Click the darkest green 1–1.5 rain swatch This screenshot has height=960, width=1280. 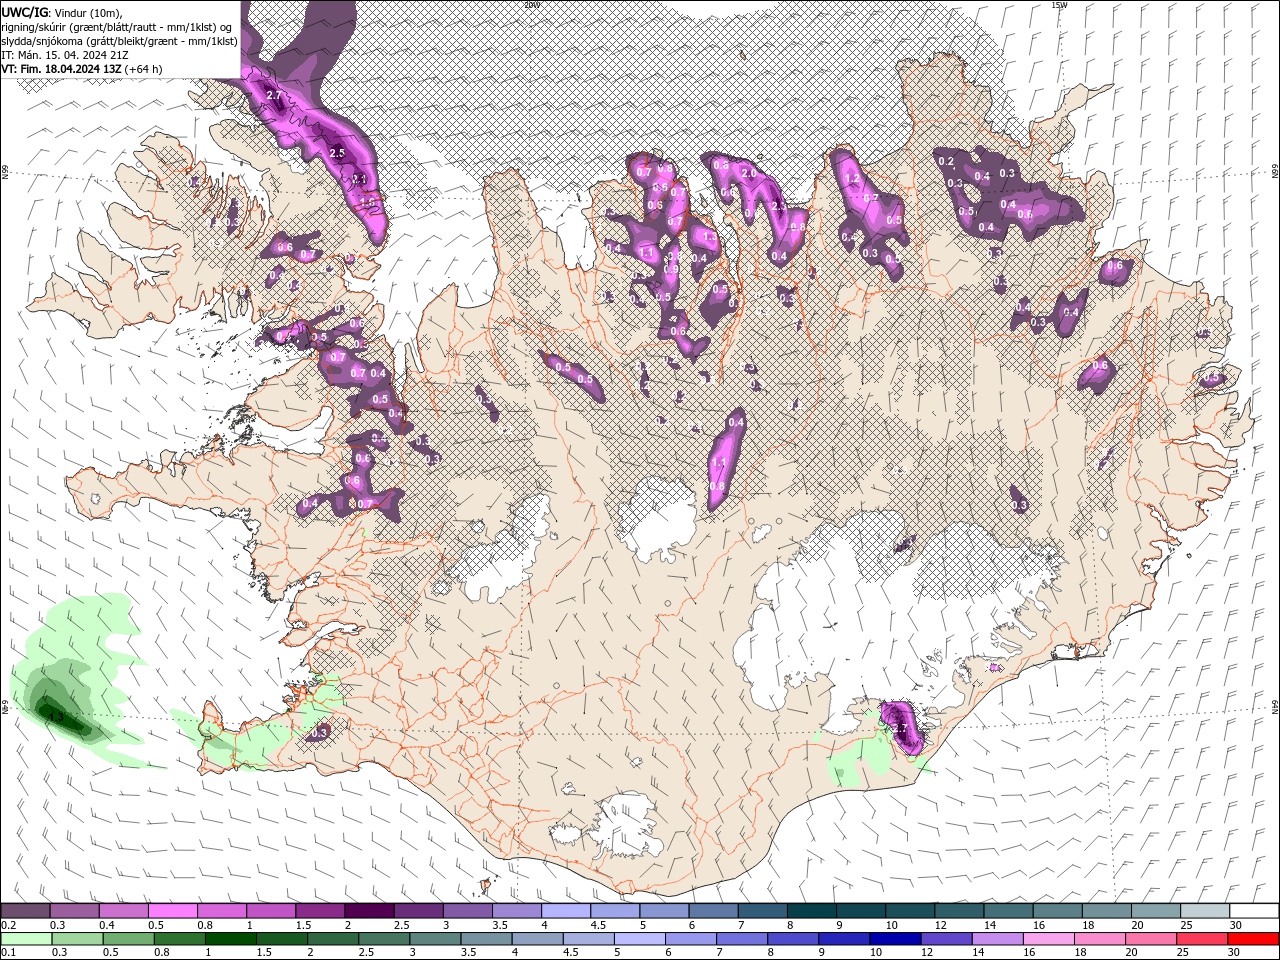[229, 939]
